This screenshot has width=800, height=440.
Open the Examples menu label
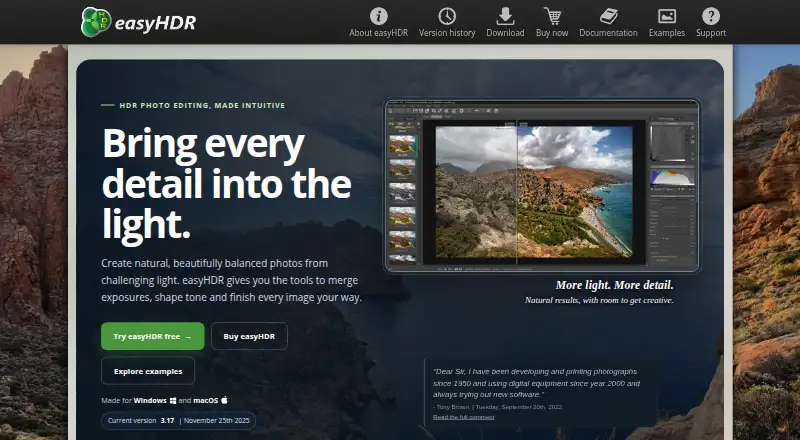click(x=667, y=33)
